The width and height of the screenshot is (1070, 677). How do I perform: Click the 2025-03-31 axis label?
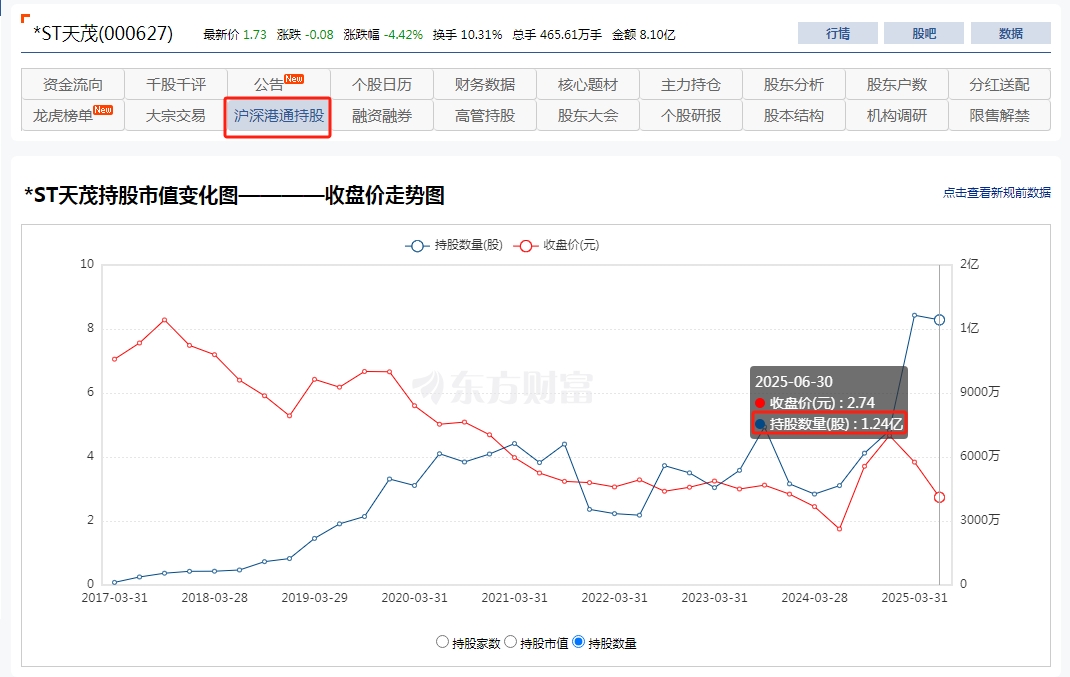(914, 598)
